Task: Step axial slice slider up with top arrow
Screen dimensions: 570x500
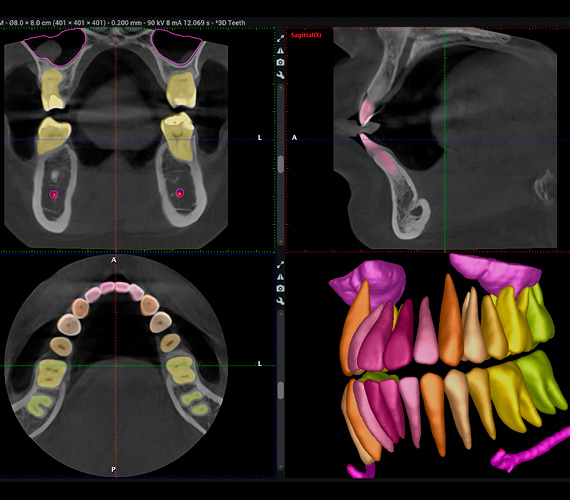Action: pos(281,313)
